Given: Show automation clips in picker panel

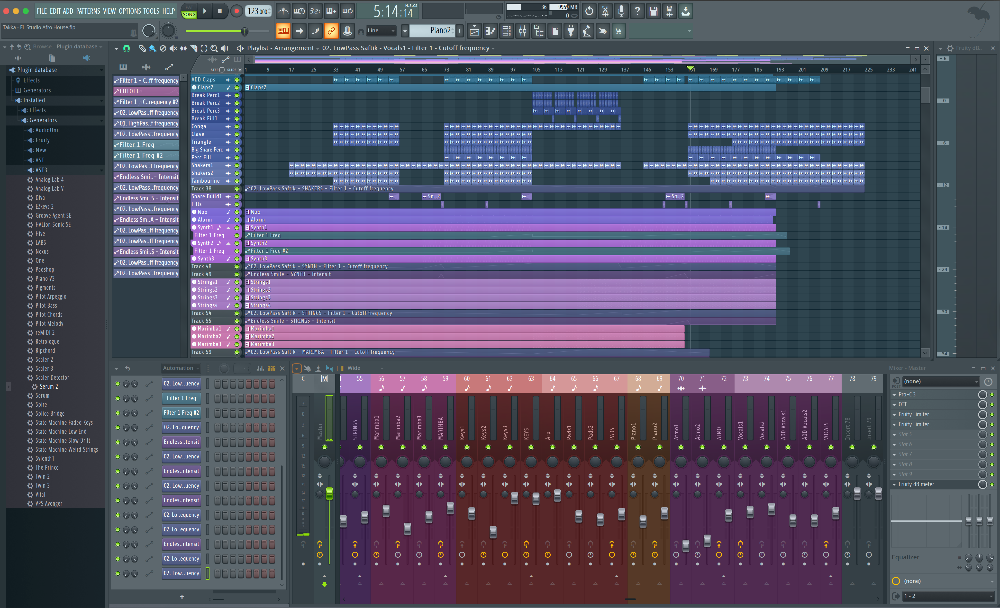Looking at the screenshot, I should [169, 67].
